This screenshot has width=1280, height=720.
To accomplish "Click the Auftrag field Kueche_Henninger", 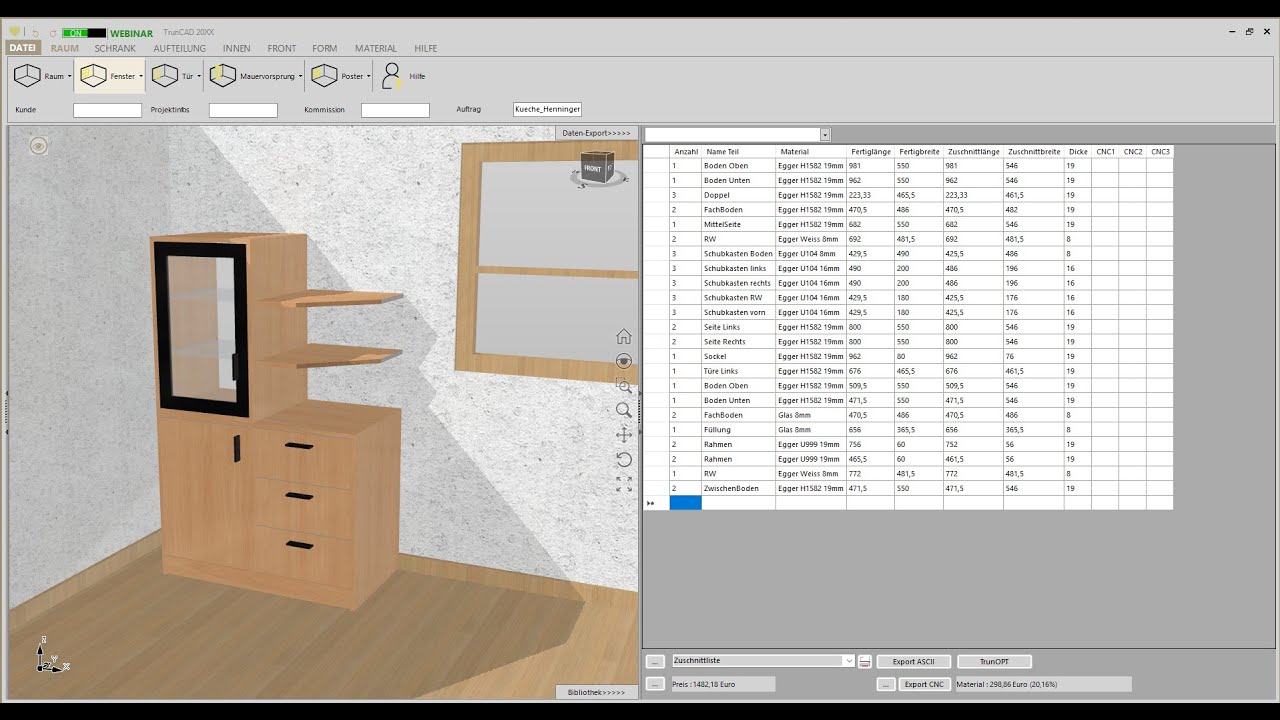I will pyautogui.click(x=547, y=109).
